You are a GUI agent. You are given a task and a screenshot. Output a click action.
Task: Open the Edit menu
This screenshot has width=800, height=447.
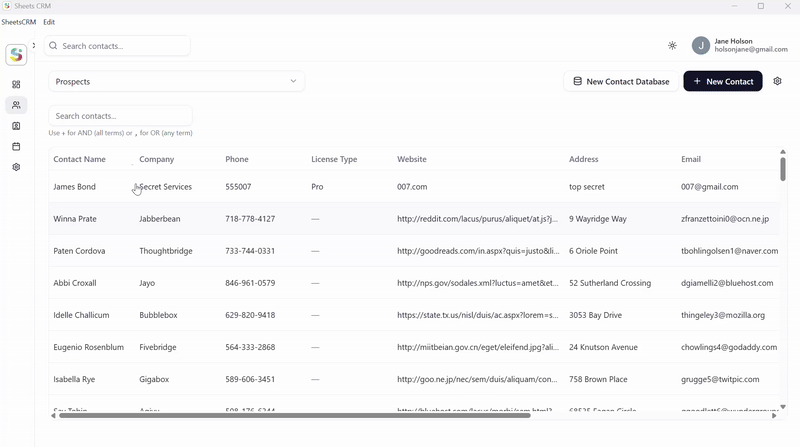(49, 22)
